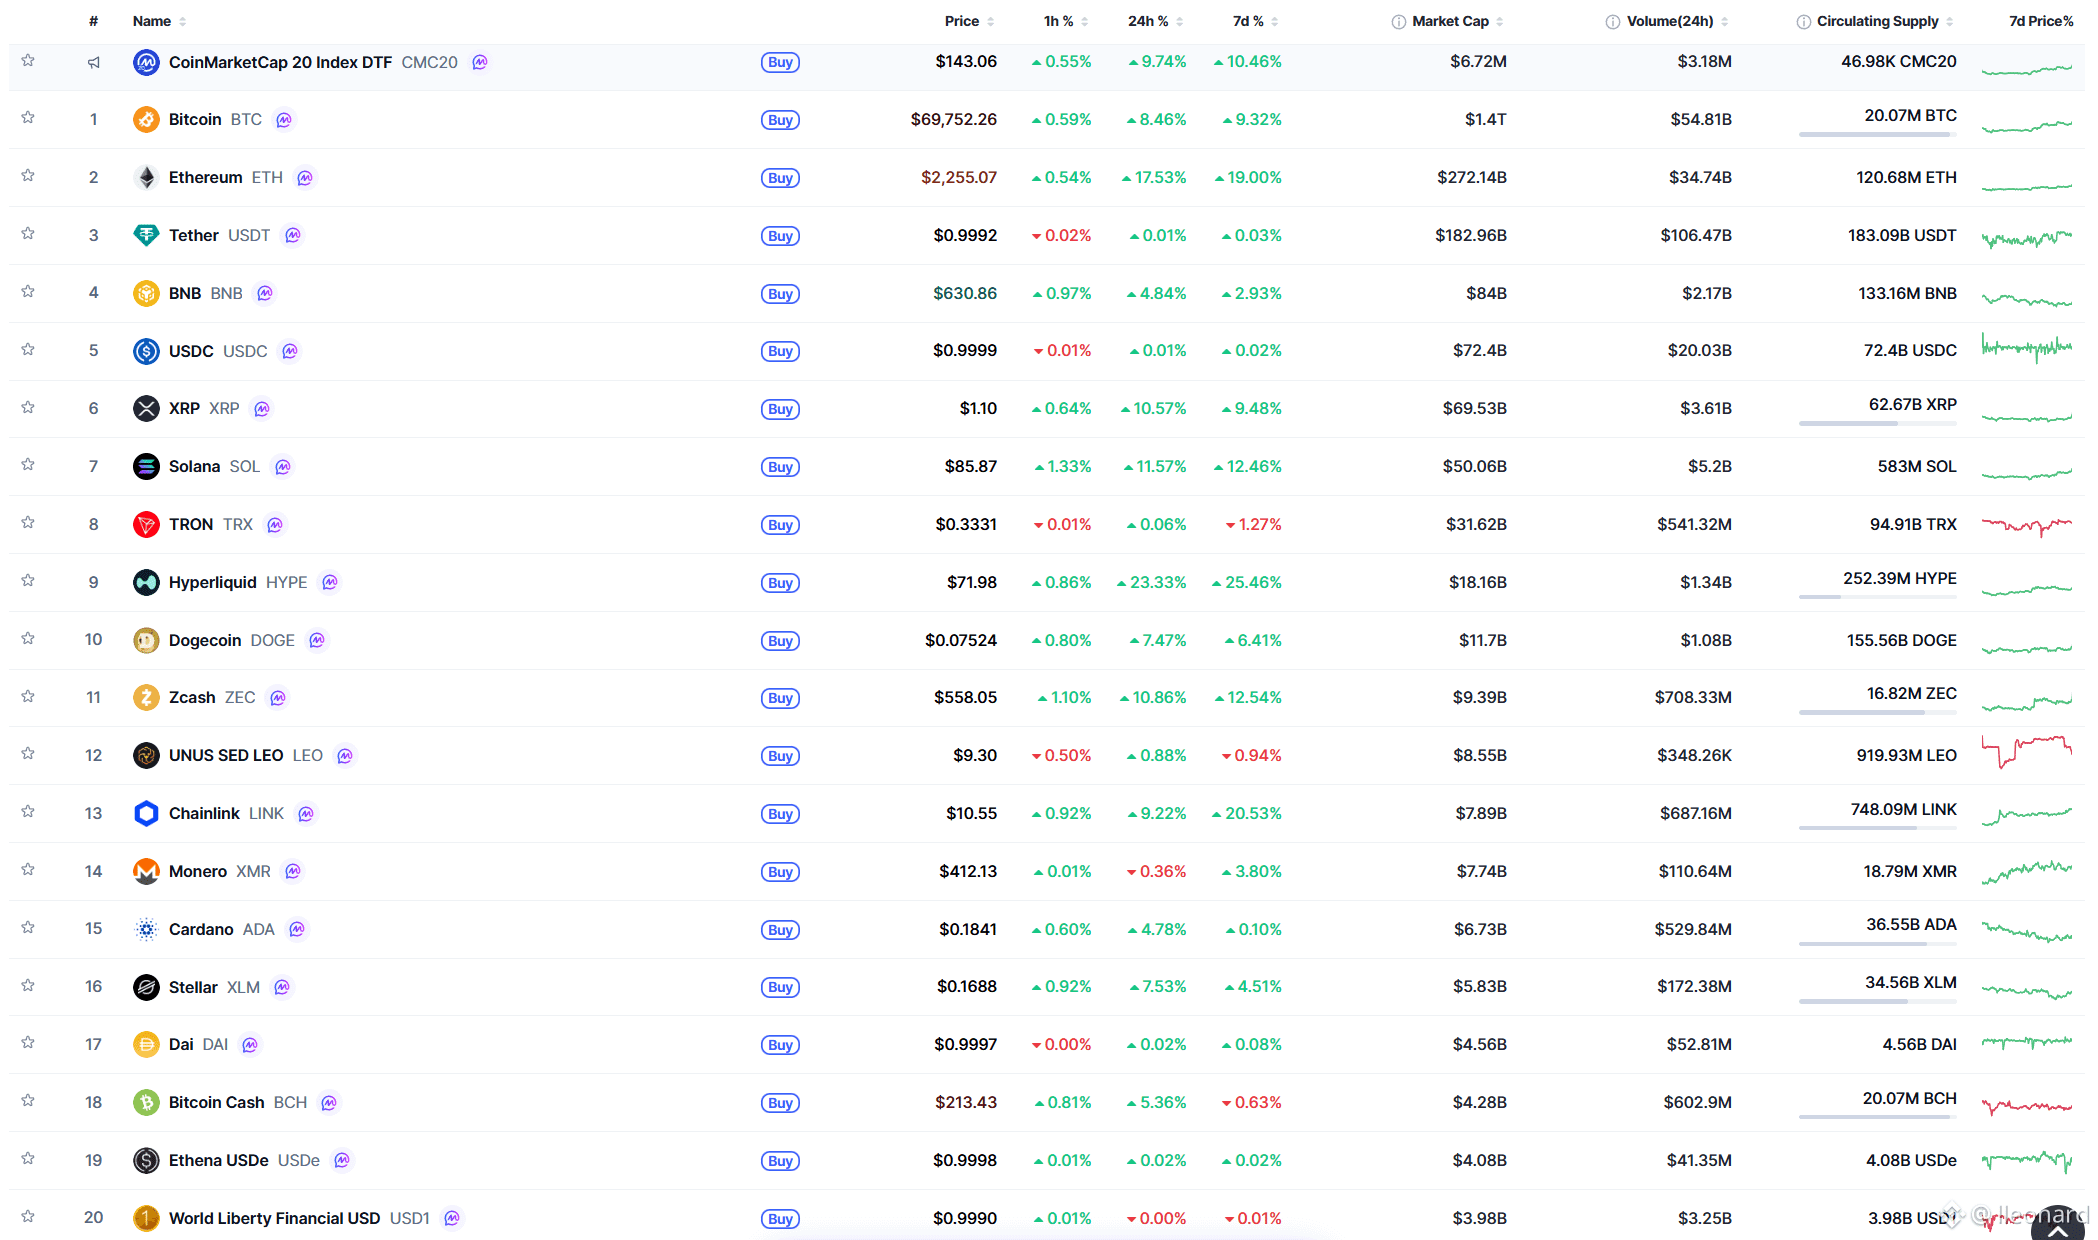This screenshot has width=2098, height=1240.
Task: Add Hyperliquid to watchlist with star
Action: [28, 581]
